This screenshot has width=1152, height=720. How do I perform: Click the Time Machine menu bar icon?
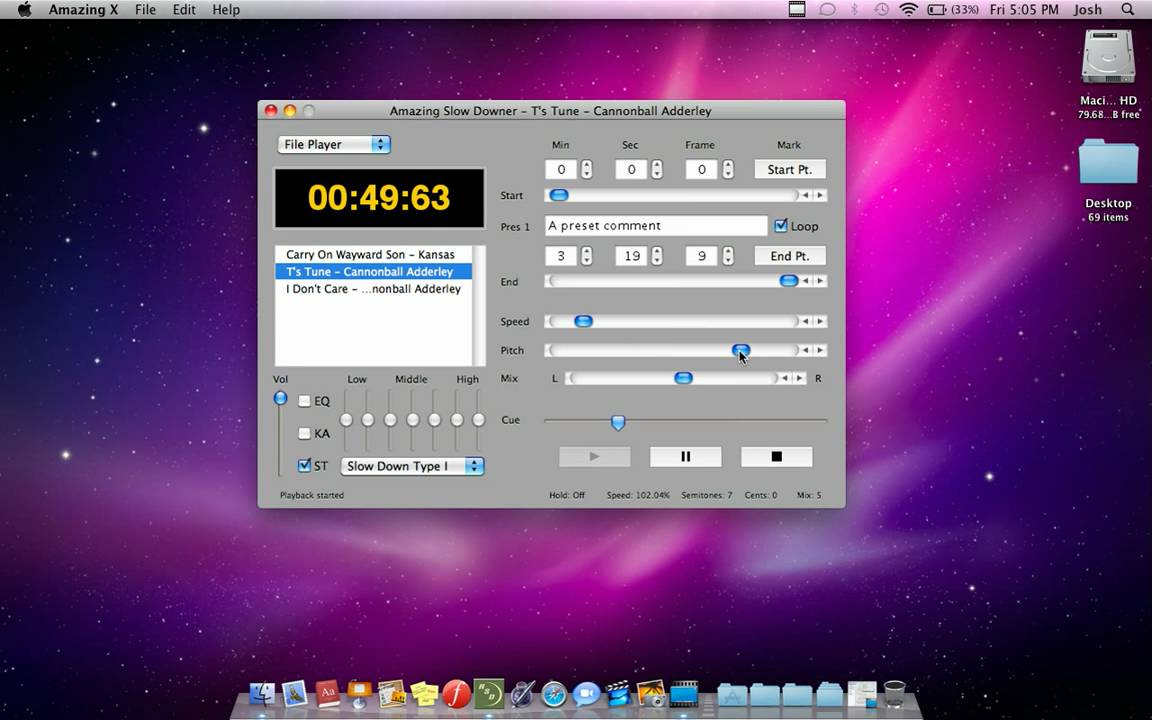click(x=881, y=10)
